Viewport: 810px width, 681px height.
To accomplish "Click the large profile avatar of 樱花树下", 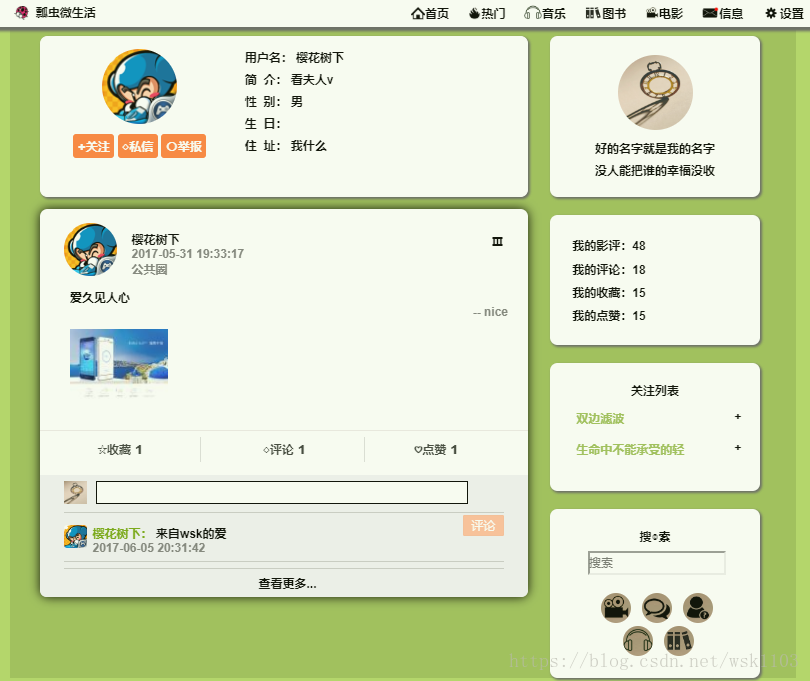I will 139,86.
